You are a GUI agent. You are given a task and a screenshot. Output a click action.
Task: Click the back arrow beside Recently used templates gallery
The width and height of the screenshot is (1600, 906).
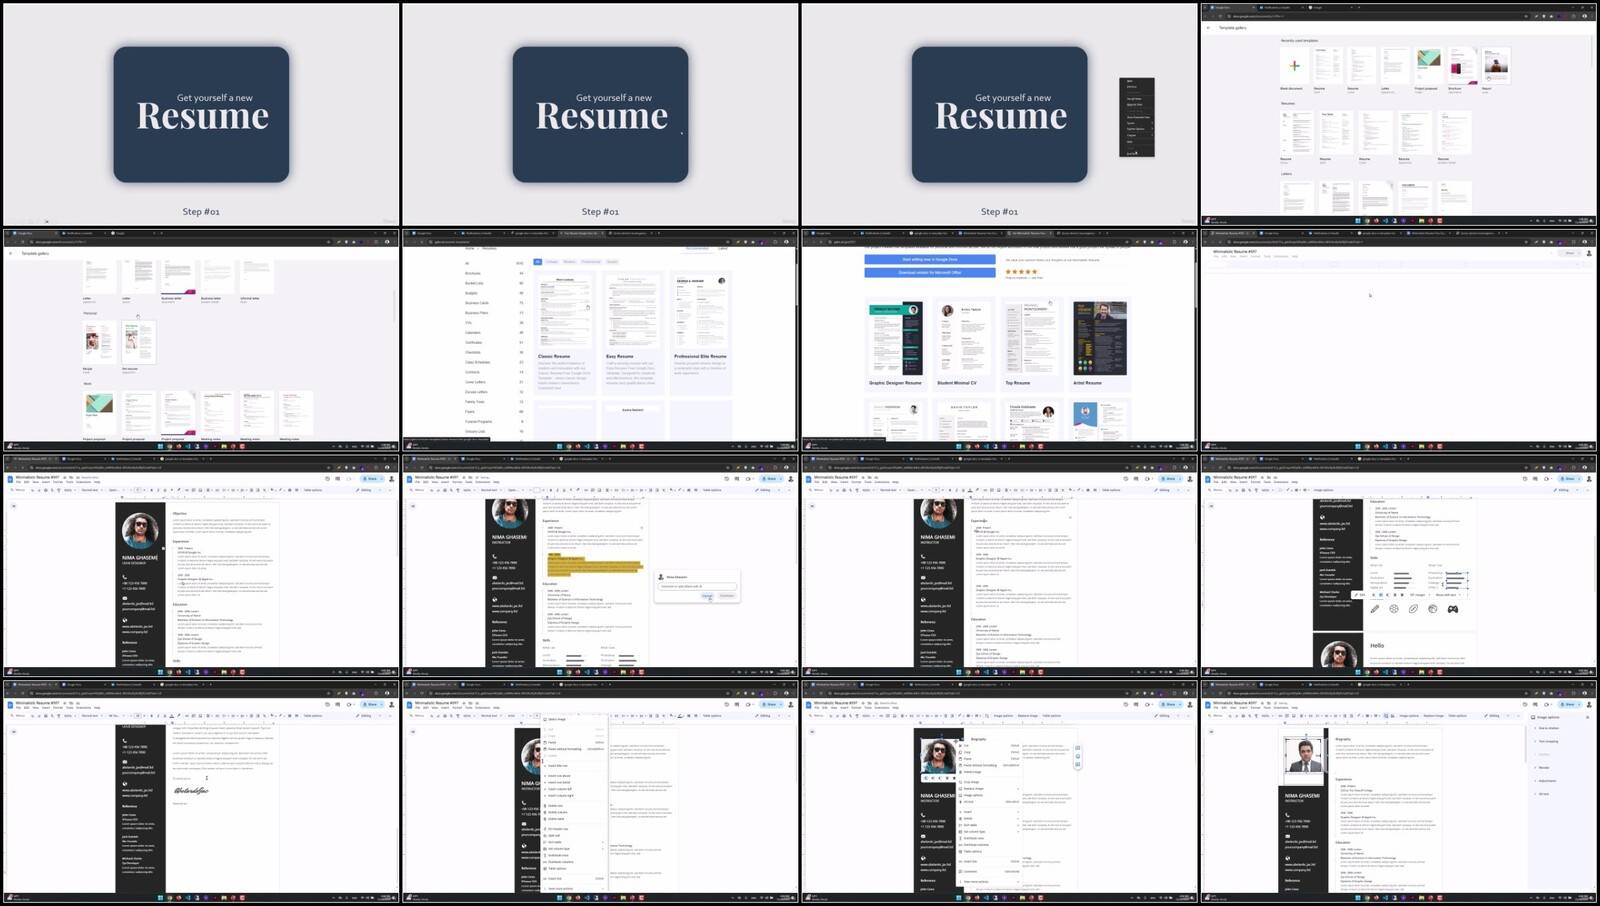point(1209,28)
